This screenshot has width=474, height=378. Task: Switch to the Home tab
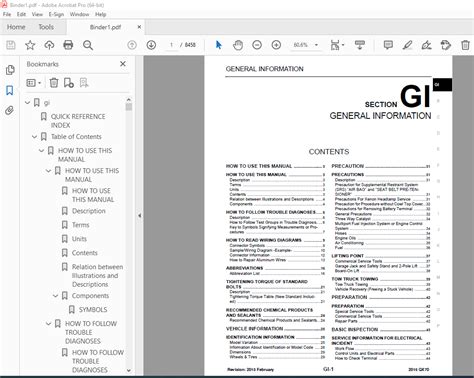coord(16,27)
